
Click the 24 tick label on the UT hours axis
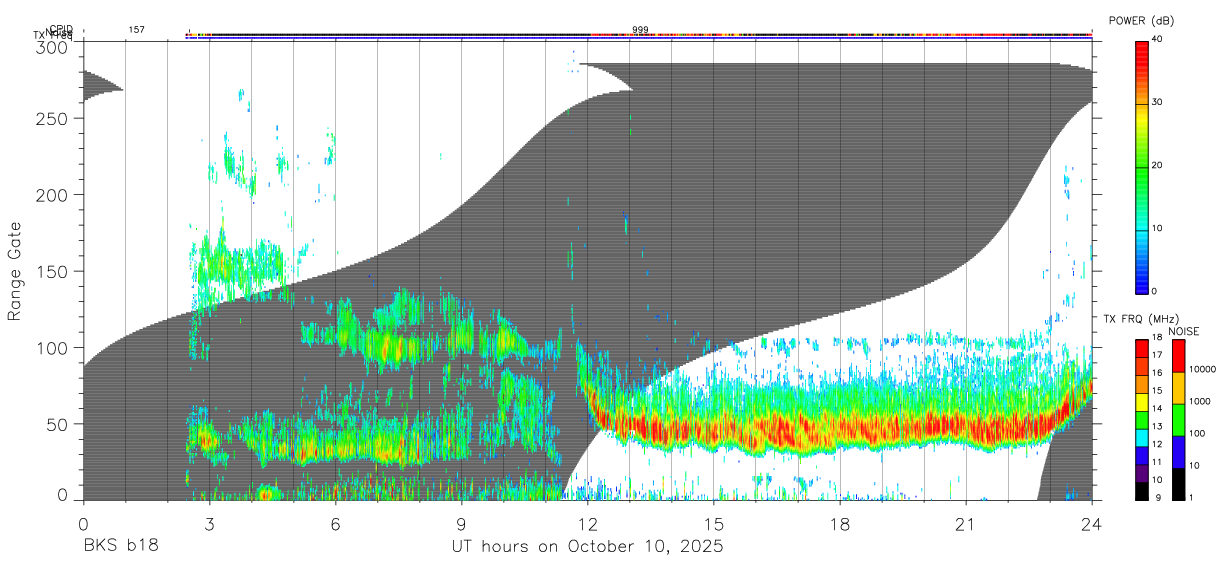click(1092, 523)
